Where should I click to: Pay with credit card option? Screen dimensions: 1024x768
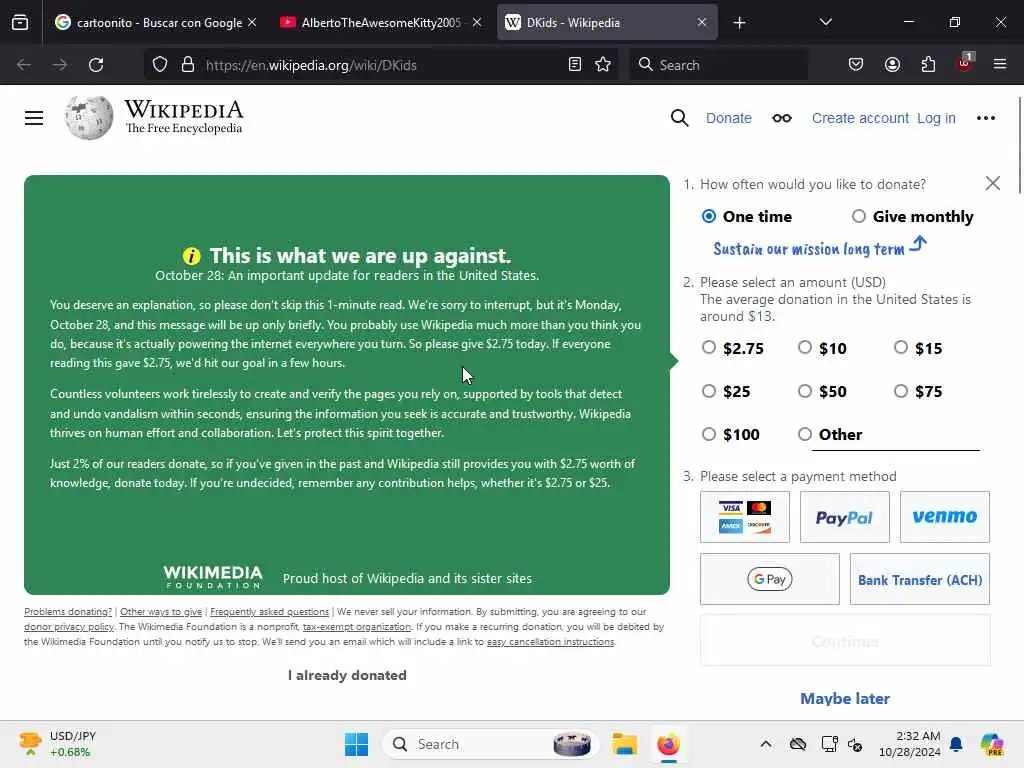(x=744, y=517)
